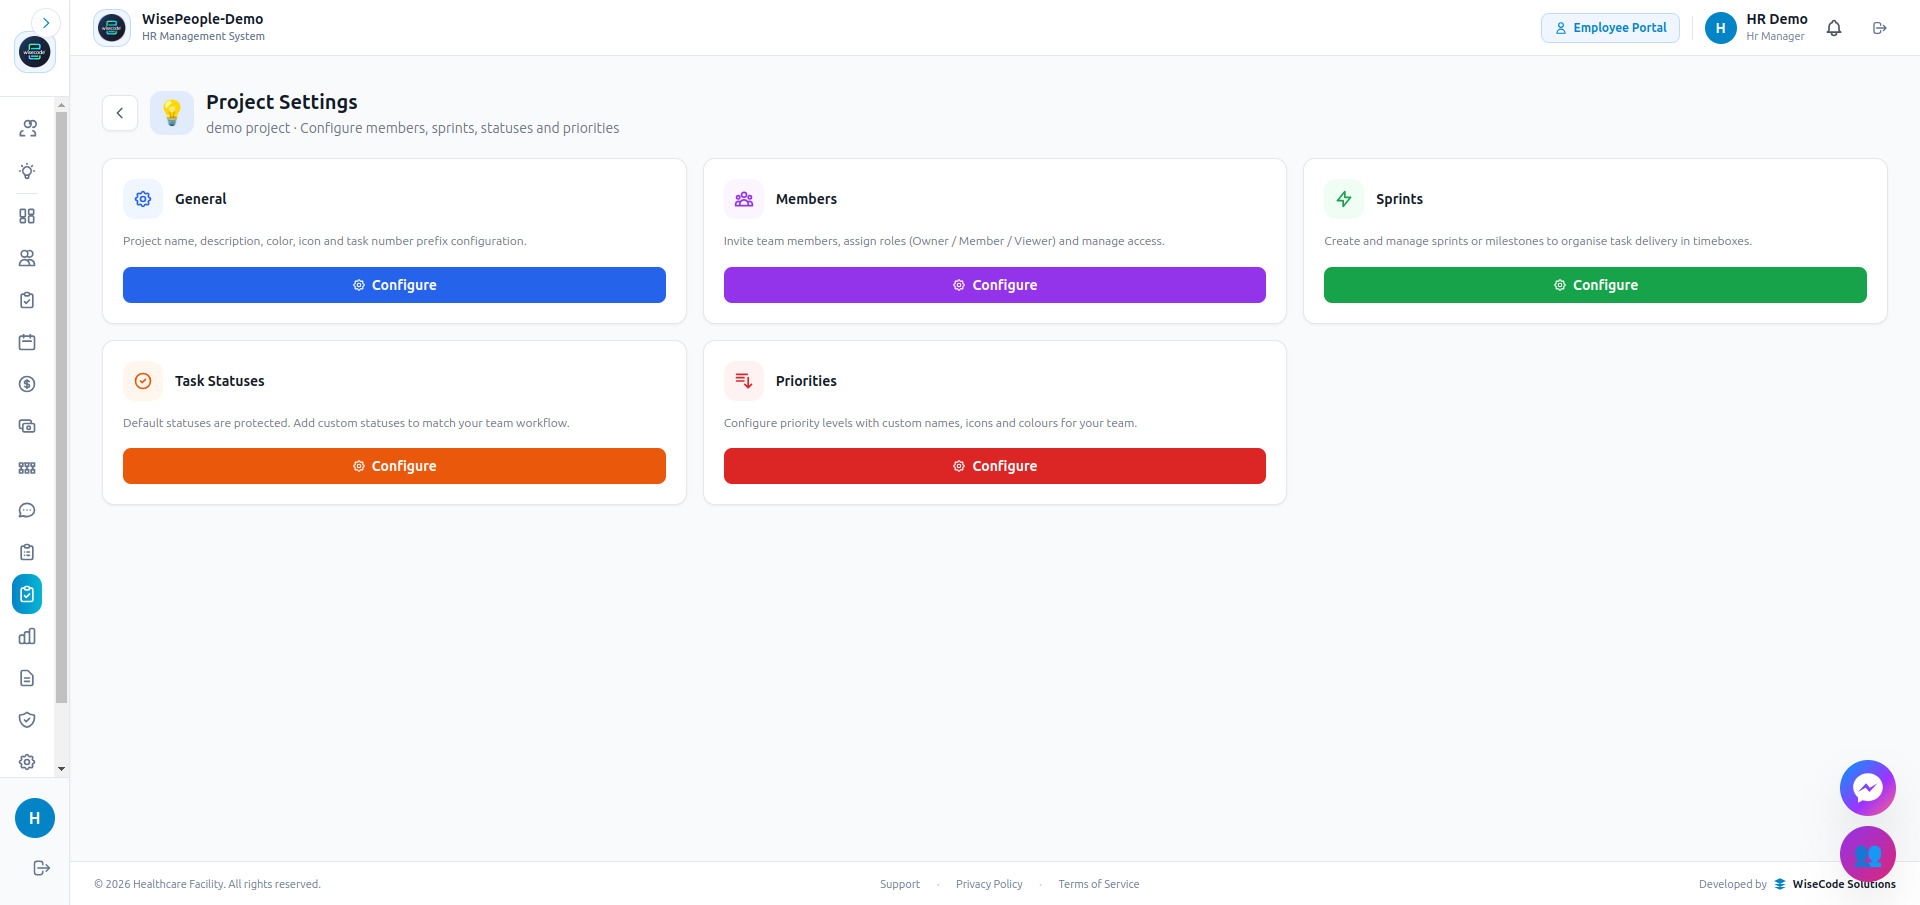This screenshot has height=905, width=1920.
Task: Open the bar chart reports icon in sidebar
Action: (x=27, y=636)
